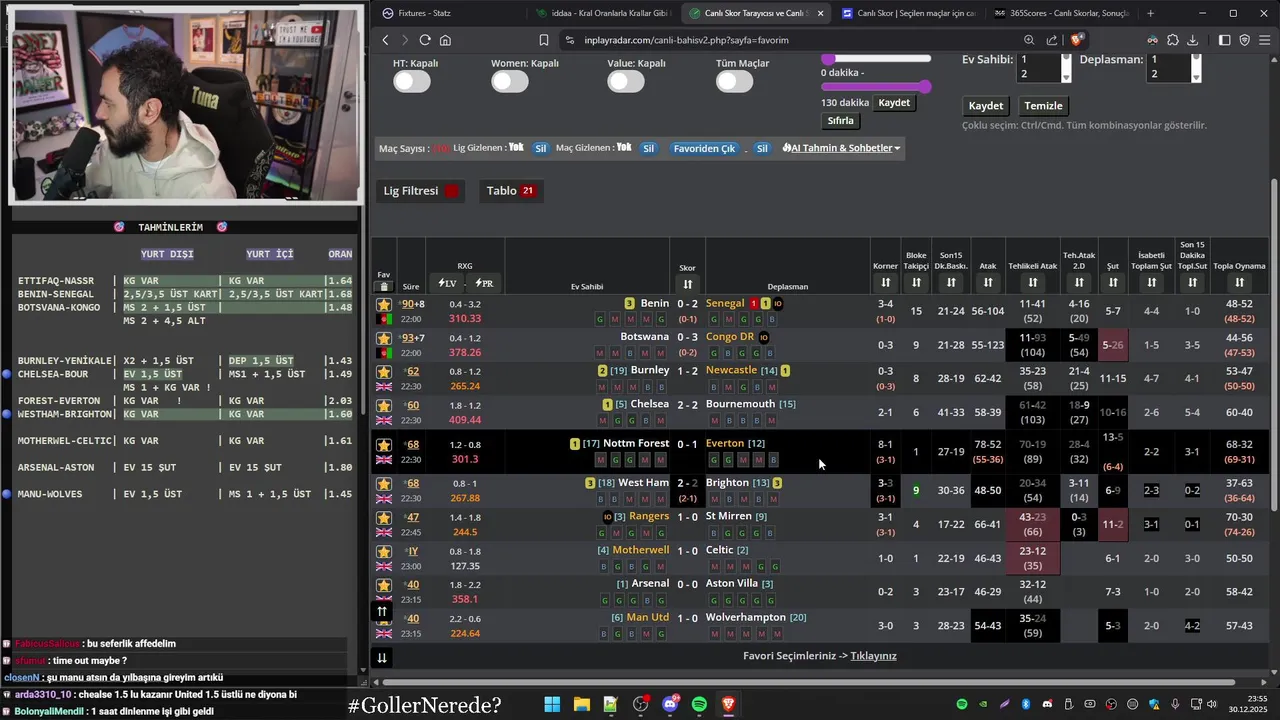The image size is (1280, 720).
Task: Sort RXG by the PR button
Action: (x=484, y=284)
